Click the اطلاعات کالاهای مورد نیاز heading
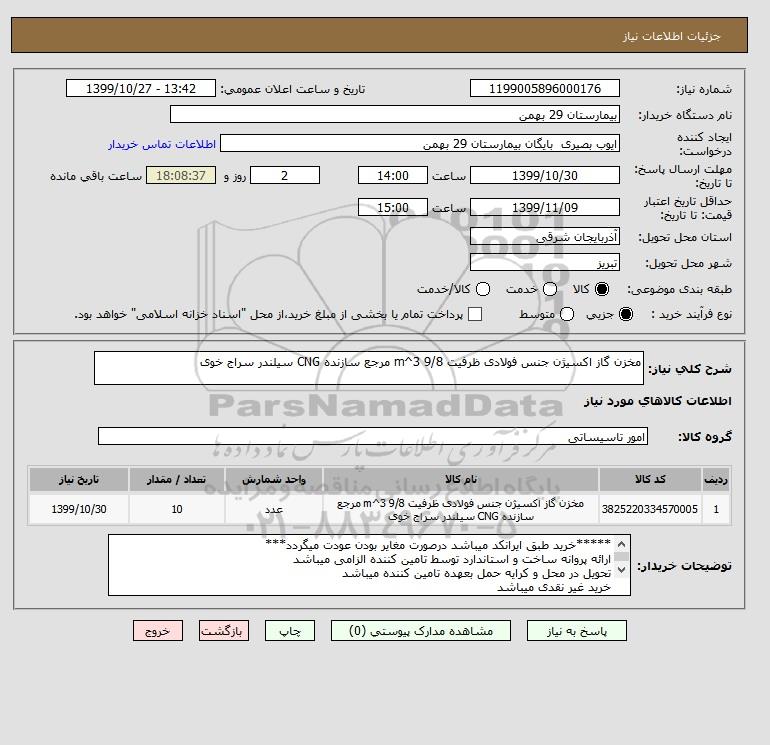770x745 pixels. (658, 401)
